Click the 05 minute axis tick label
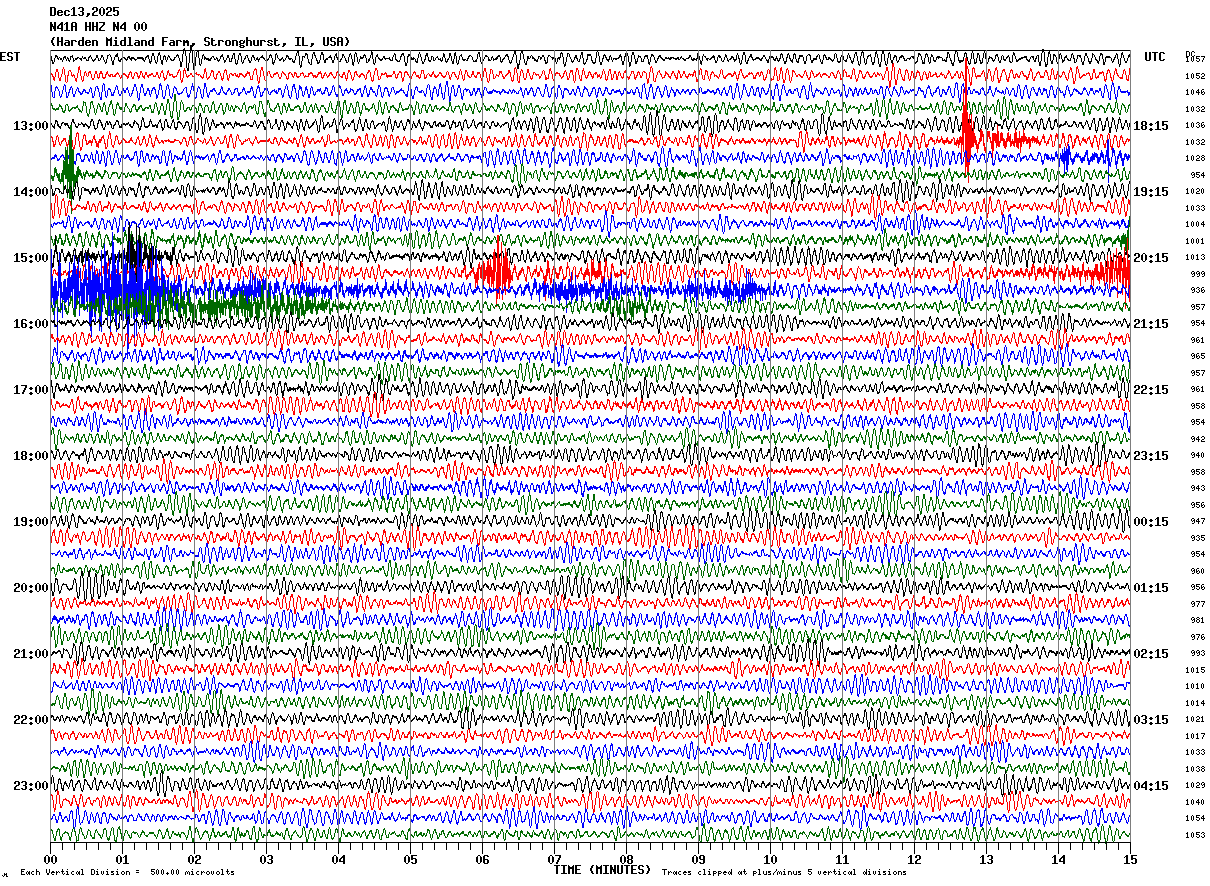 pyautogui.click(x=410, y=859)
